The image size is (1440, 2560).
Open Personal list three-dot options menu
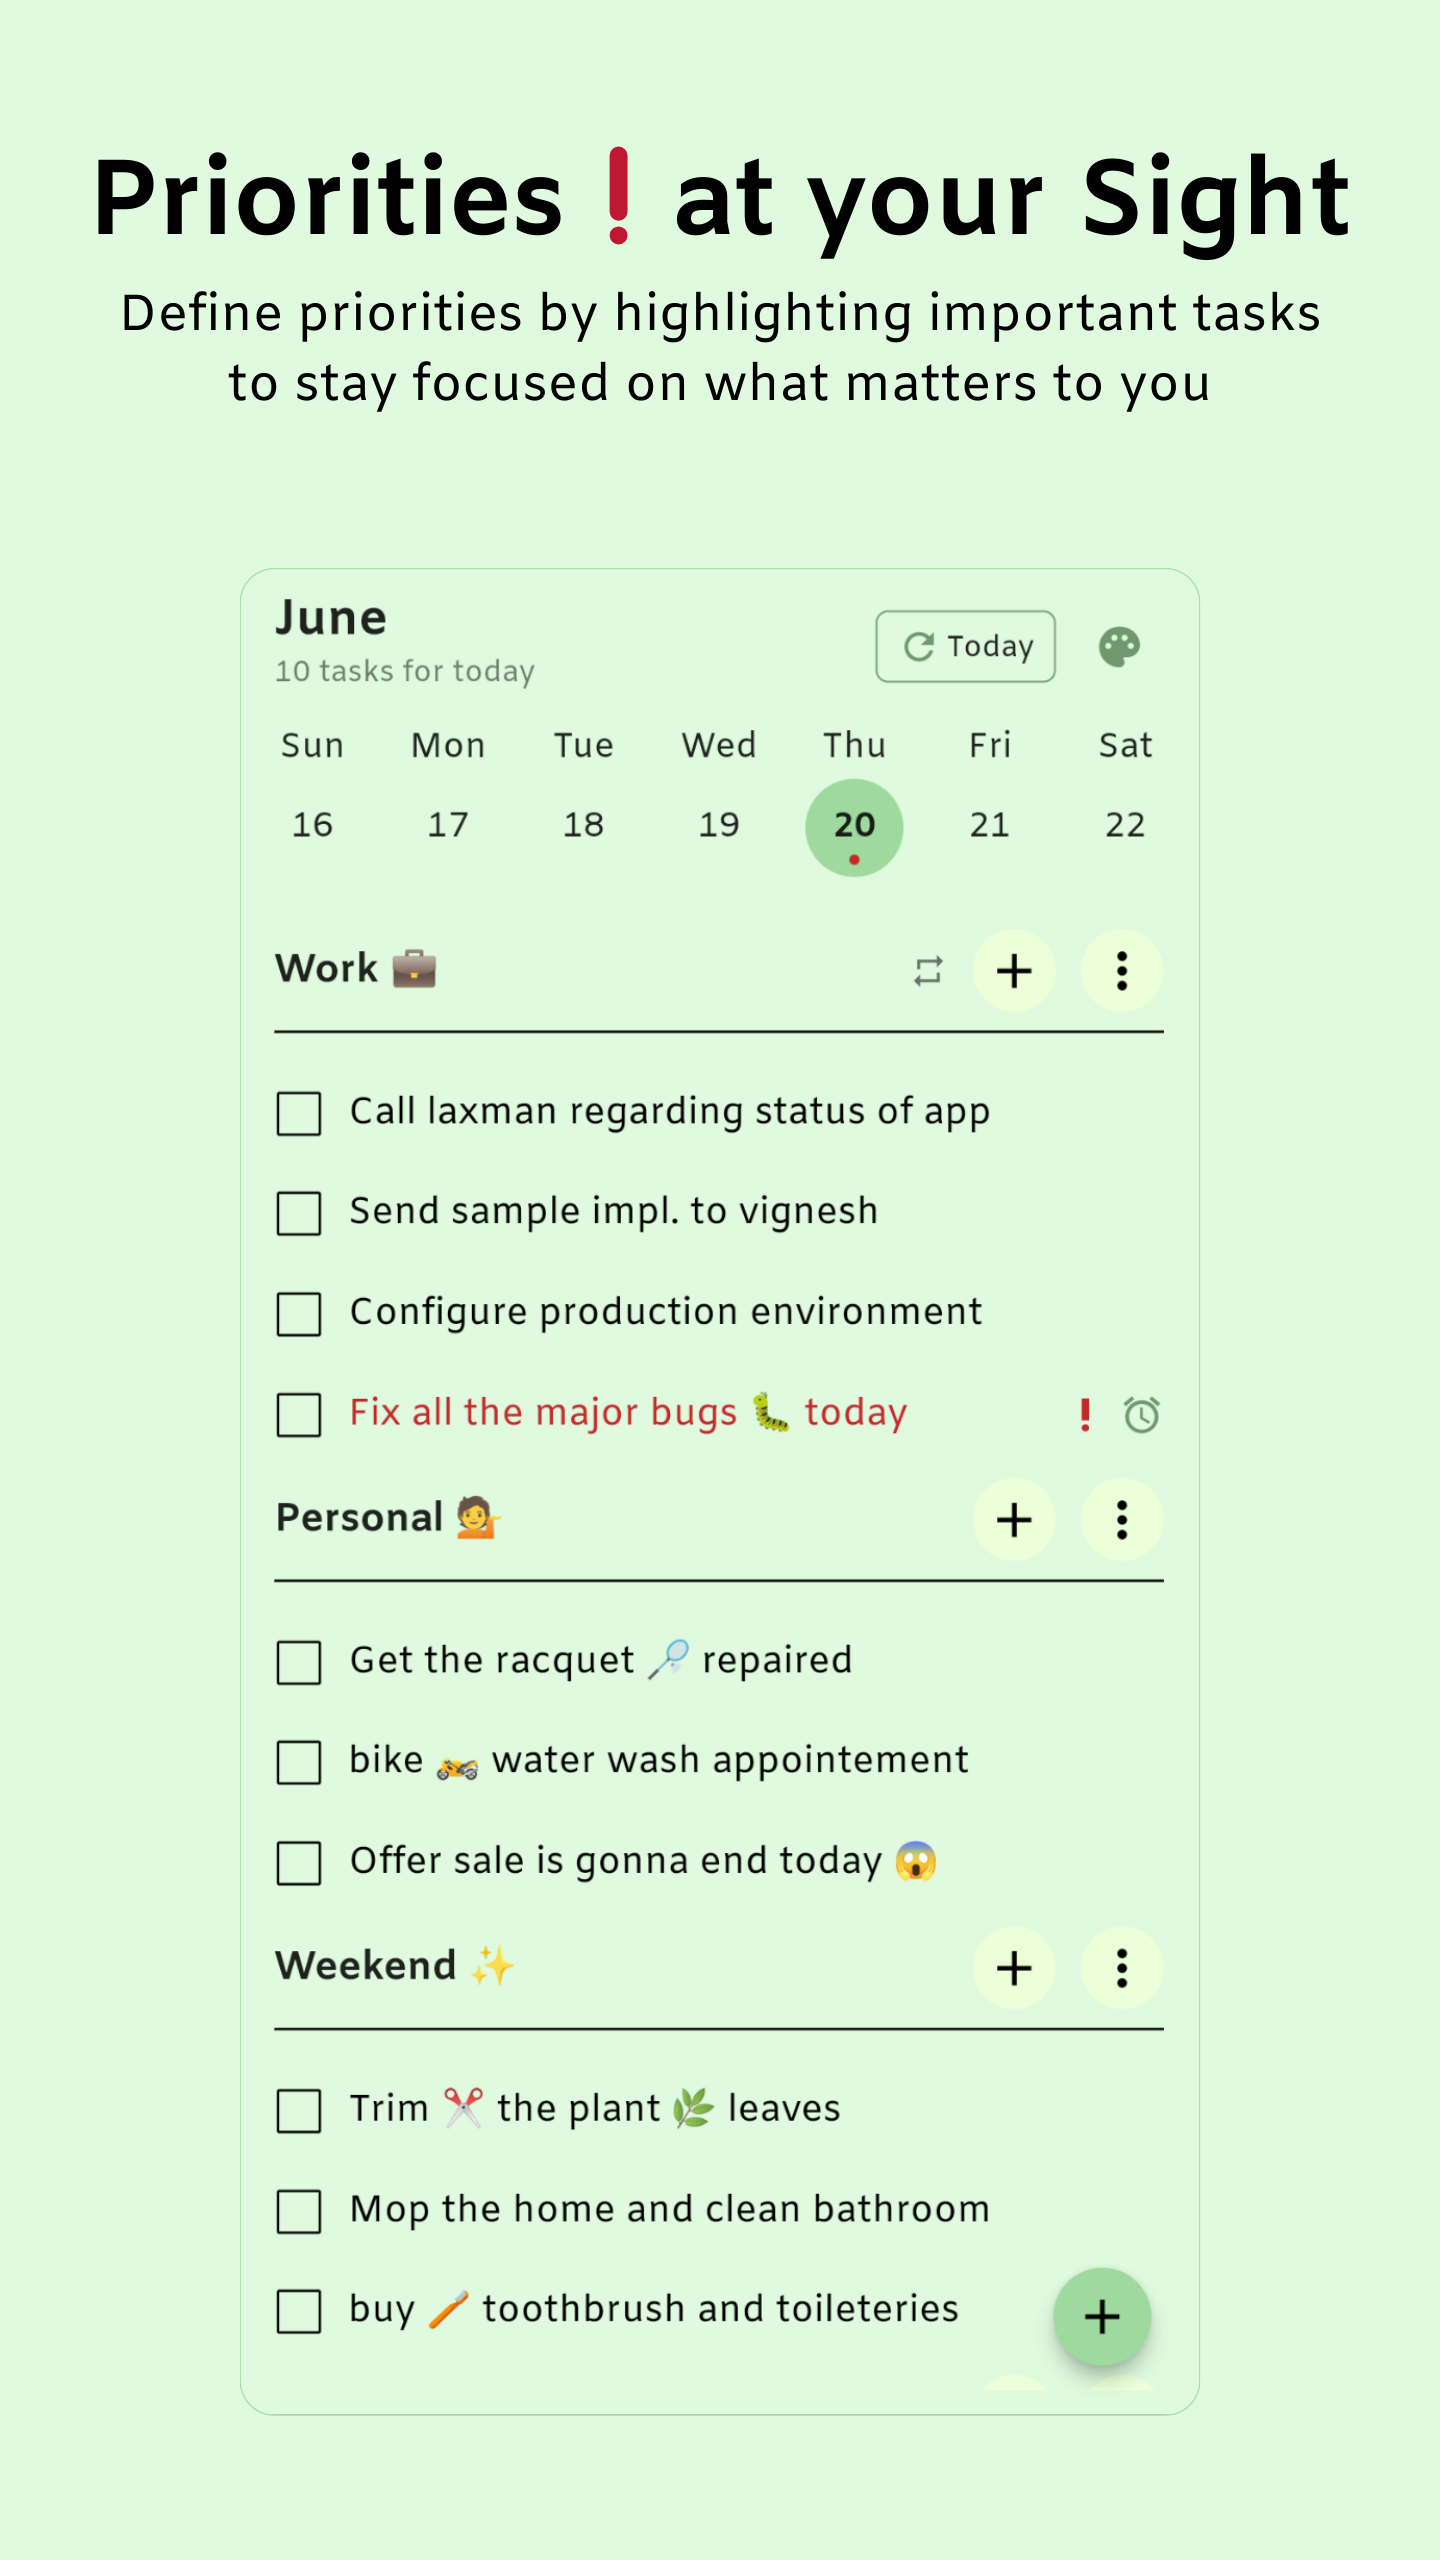pyautogui.click(x=1122, y=1520)
